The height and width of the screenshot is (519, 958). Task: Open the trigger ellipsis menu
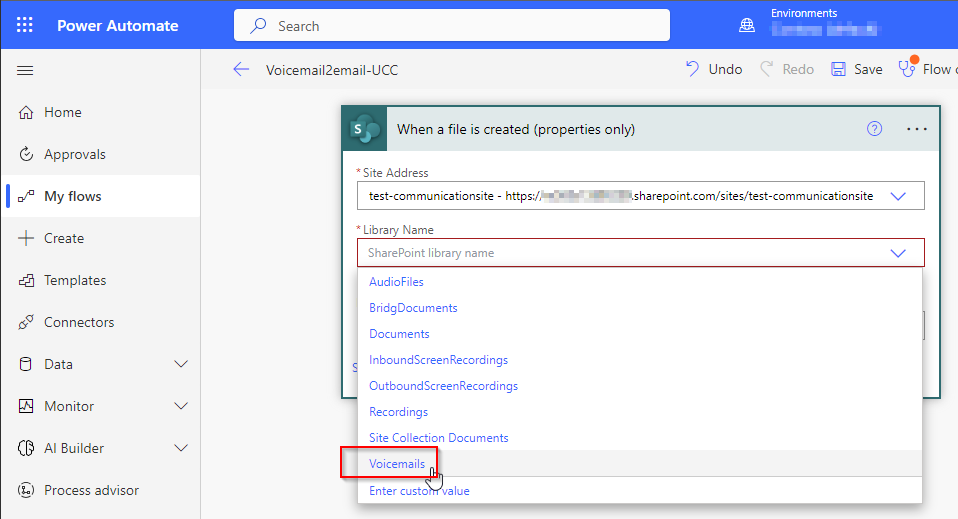(917, 129)
